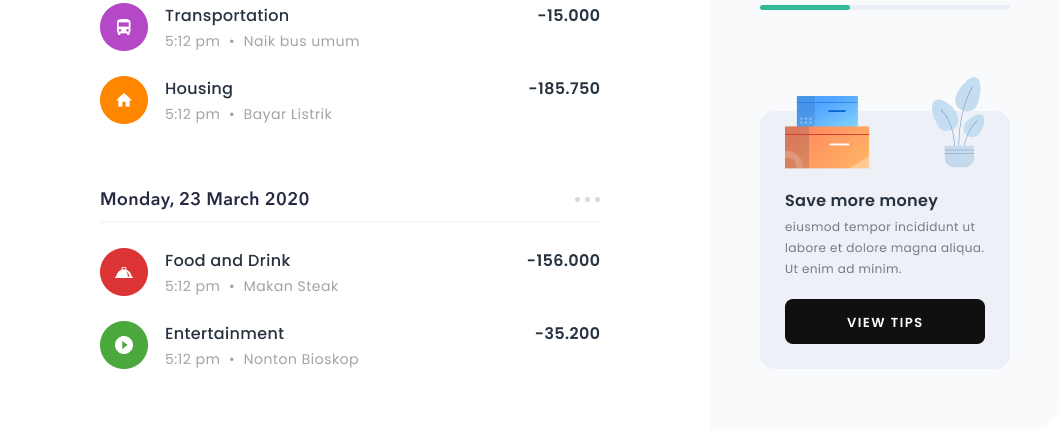The height and width of the screenshot is (429, 1060).
Task: Click the Nonton Bioskop description text
Action: coord(301,359)
